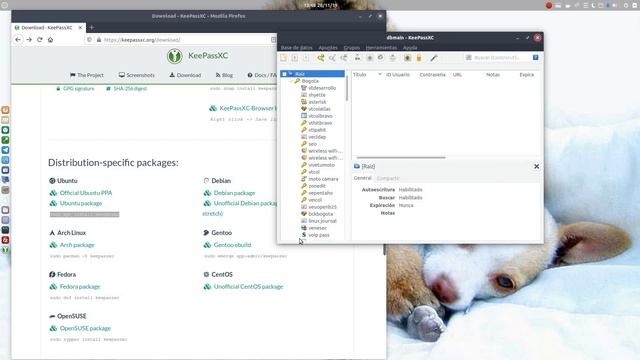
Task: Click the KeePassXC website logo
Action: coord(198,56)
